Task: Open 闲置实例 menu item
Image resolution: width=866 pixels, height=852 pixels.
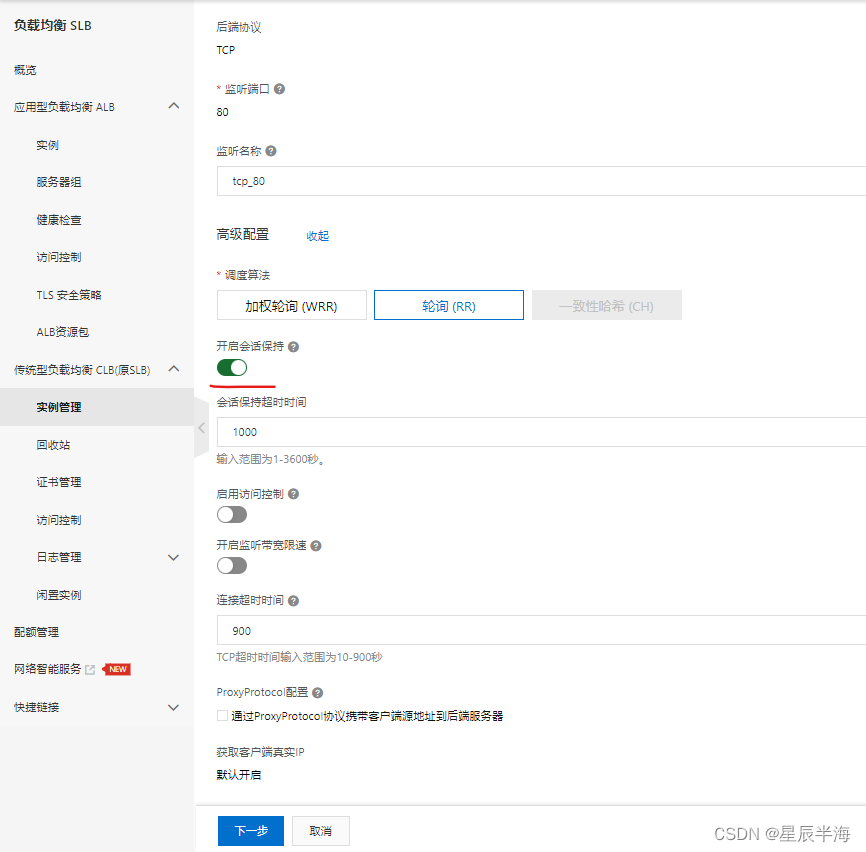Action: point(59,595)
